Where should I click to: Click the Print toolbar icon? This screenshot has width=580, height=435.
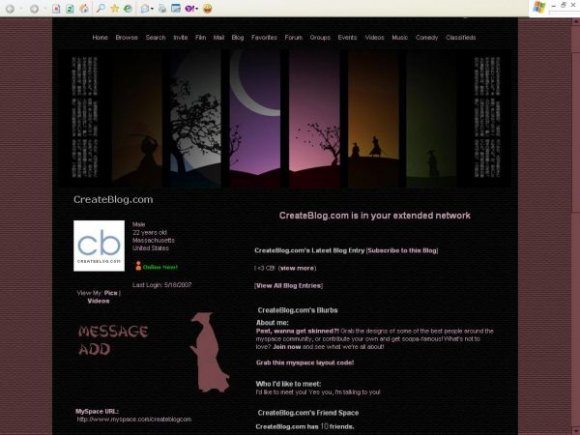[162, 9]
